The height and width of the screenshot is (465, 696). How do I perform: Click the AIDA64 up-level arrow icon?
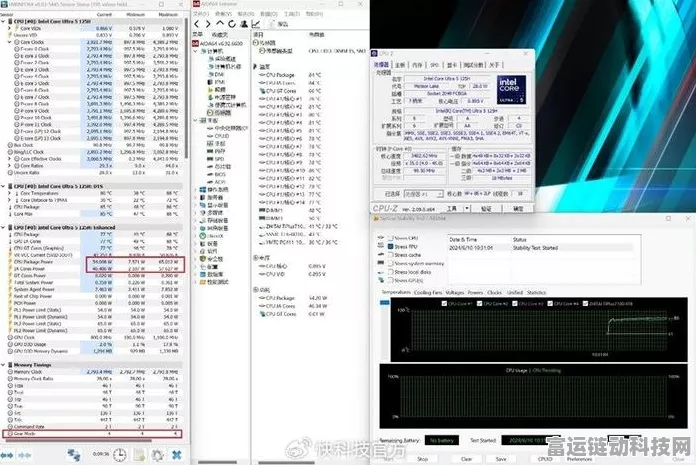pos(220,24)
